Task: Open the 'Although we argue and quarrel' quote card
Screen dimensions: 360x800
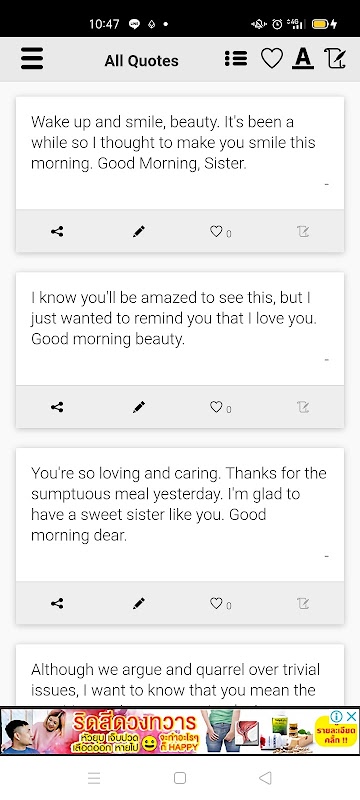Action: pos(180,675)
